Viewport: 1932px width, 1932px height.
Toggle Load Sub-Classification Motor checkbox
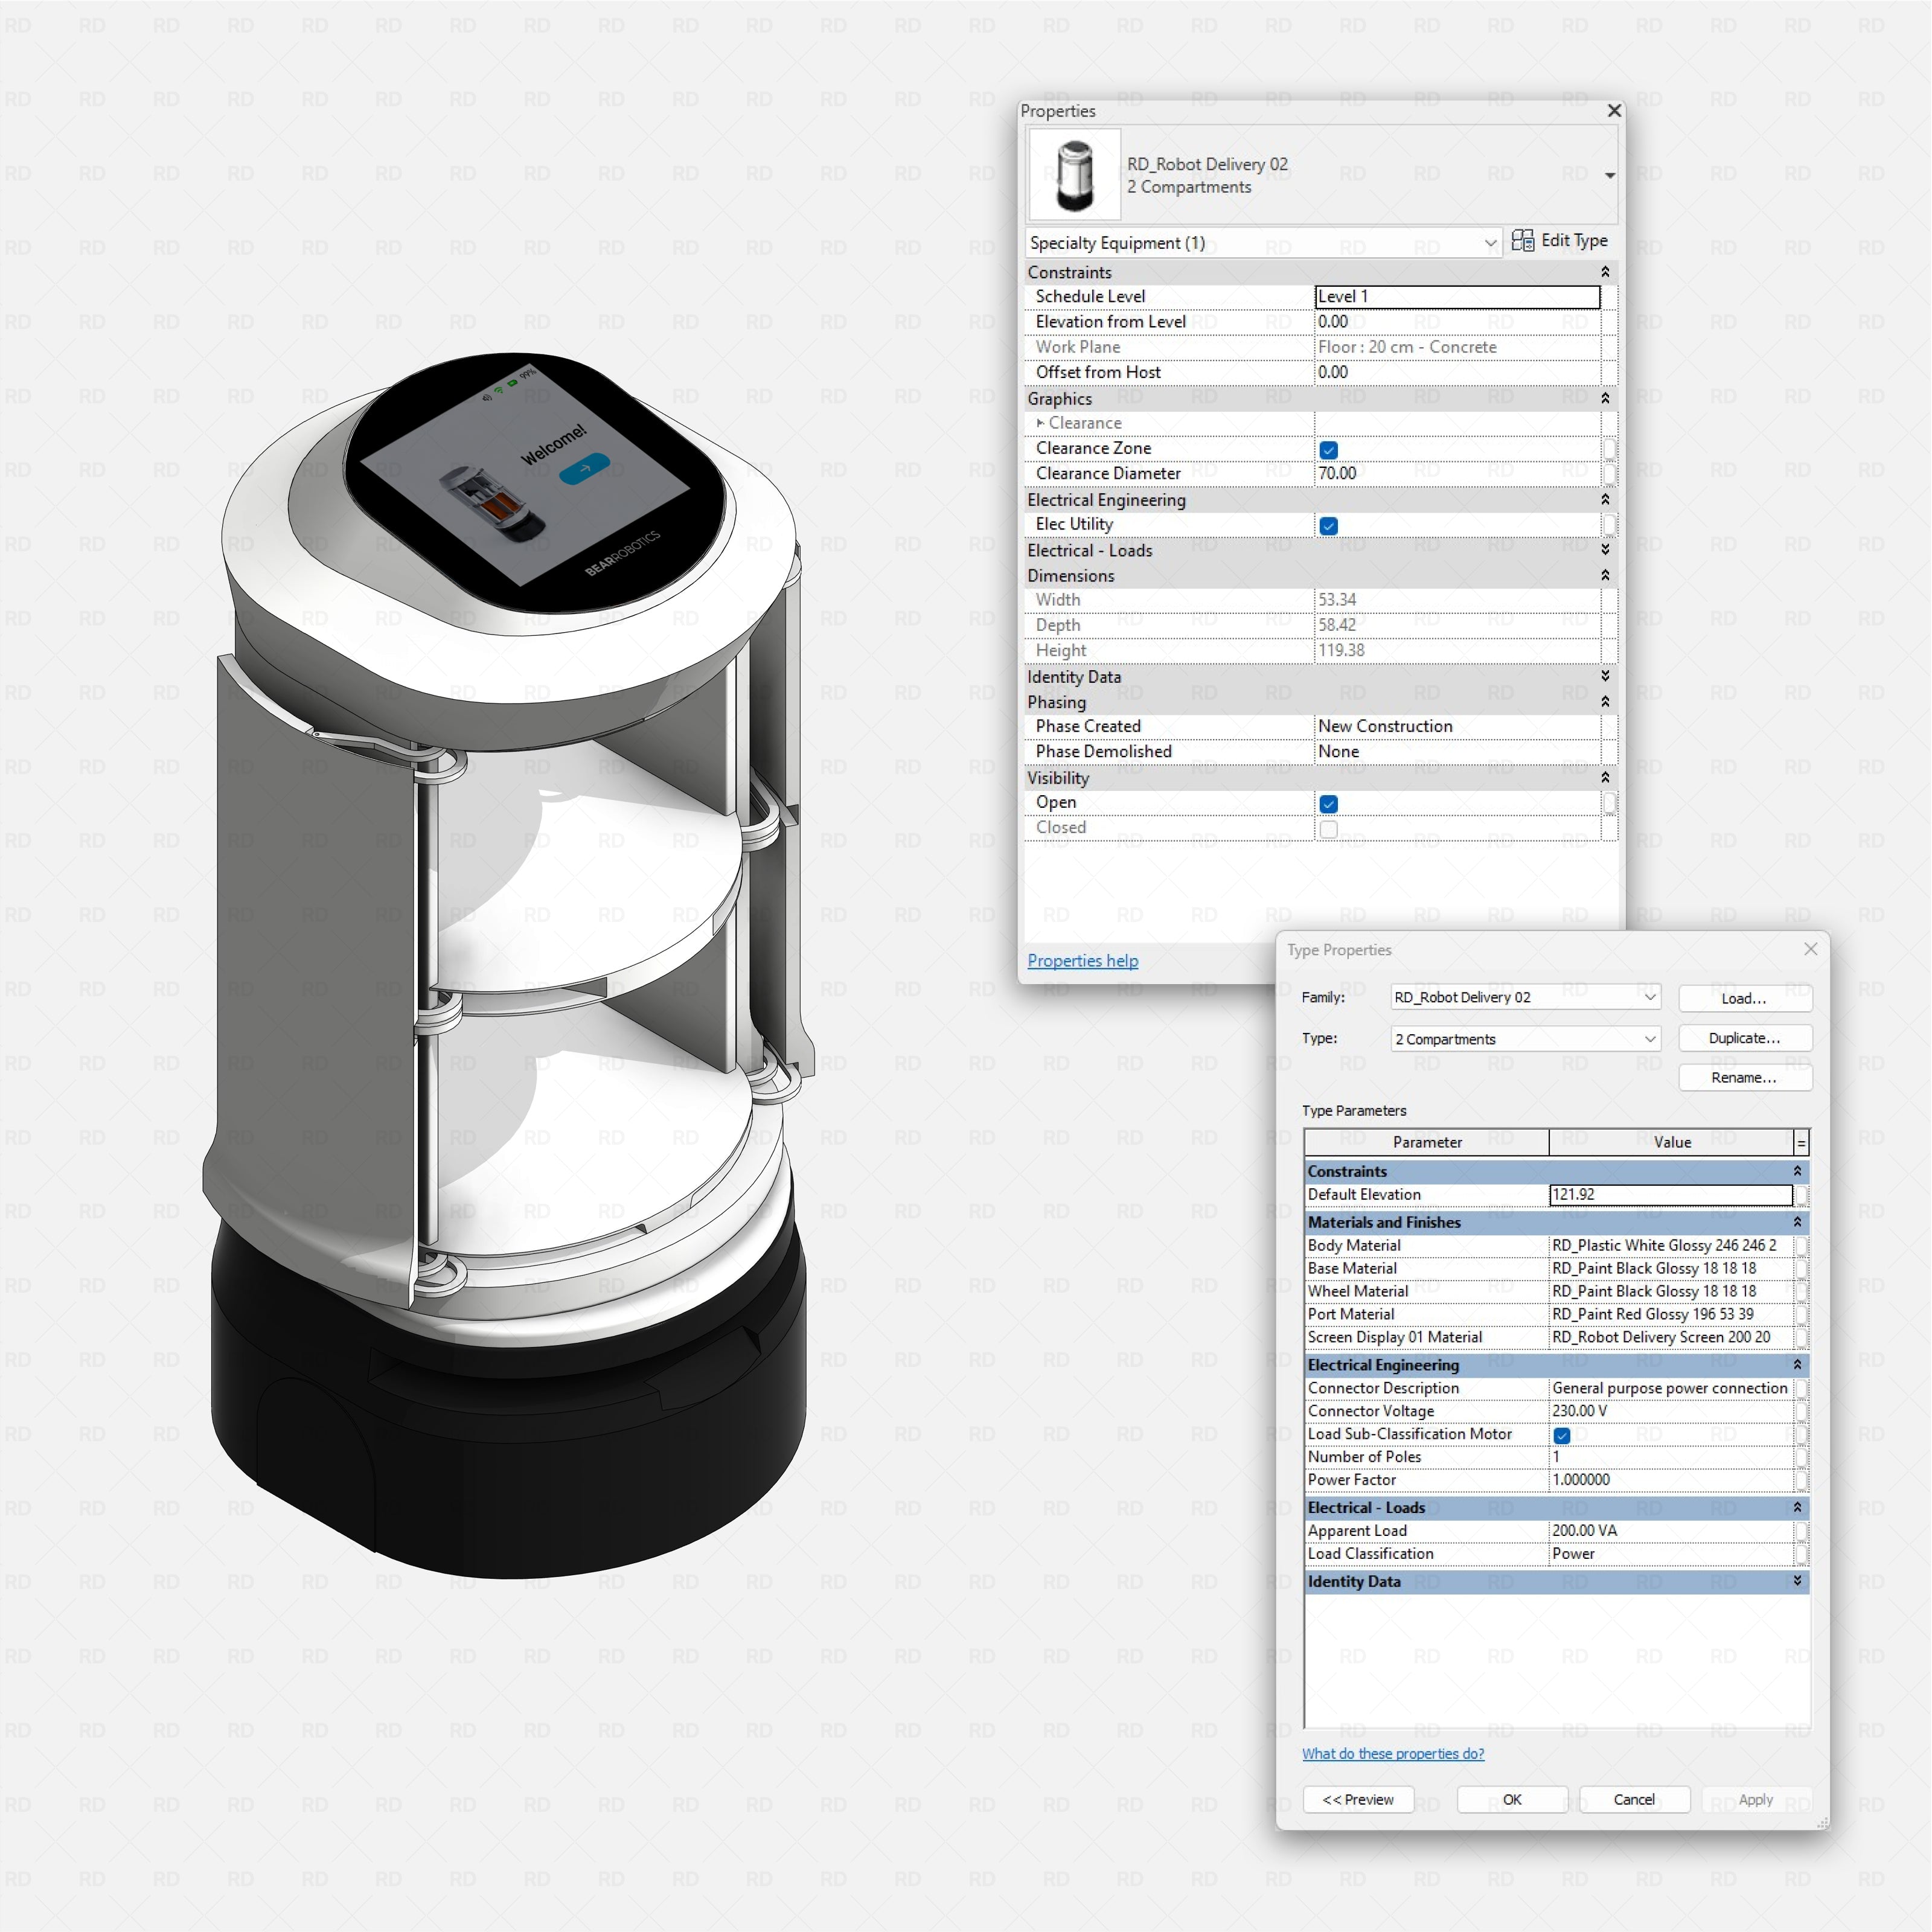[1562, 1436]
